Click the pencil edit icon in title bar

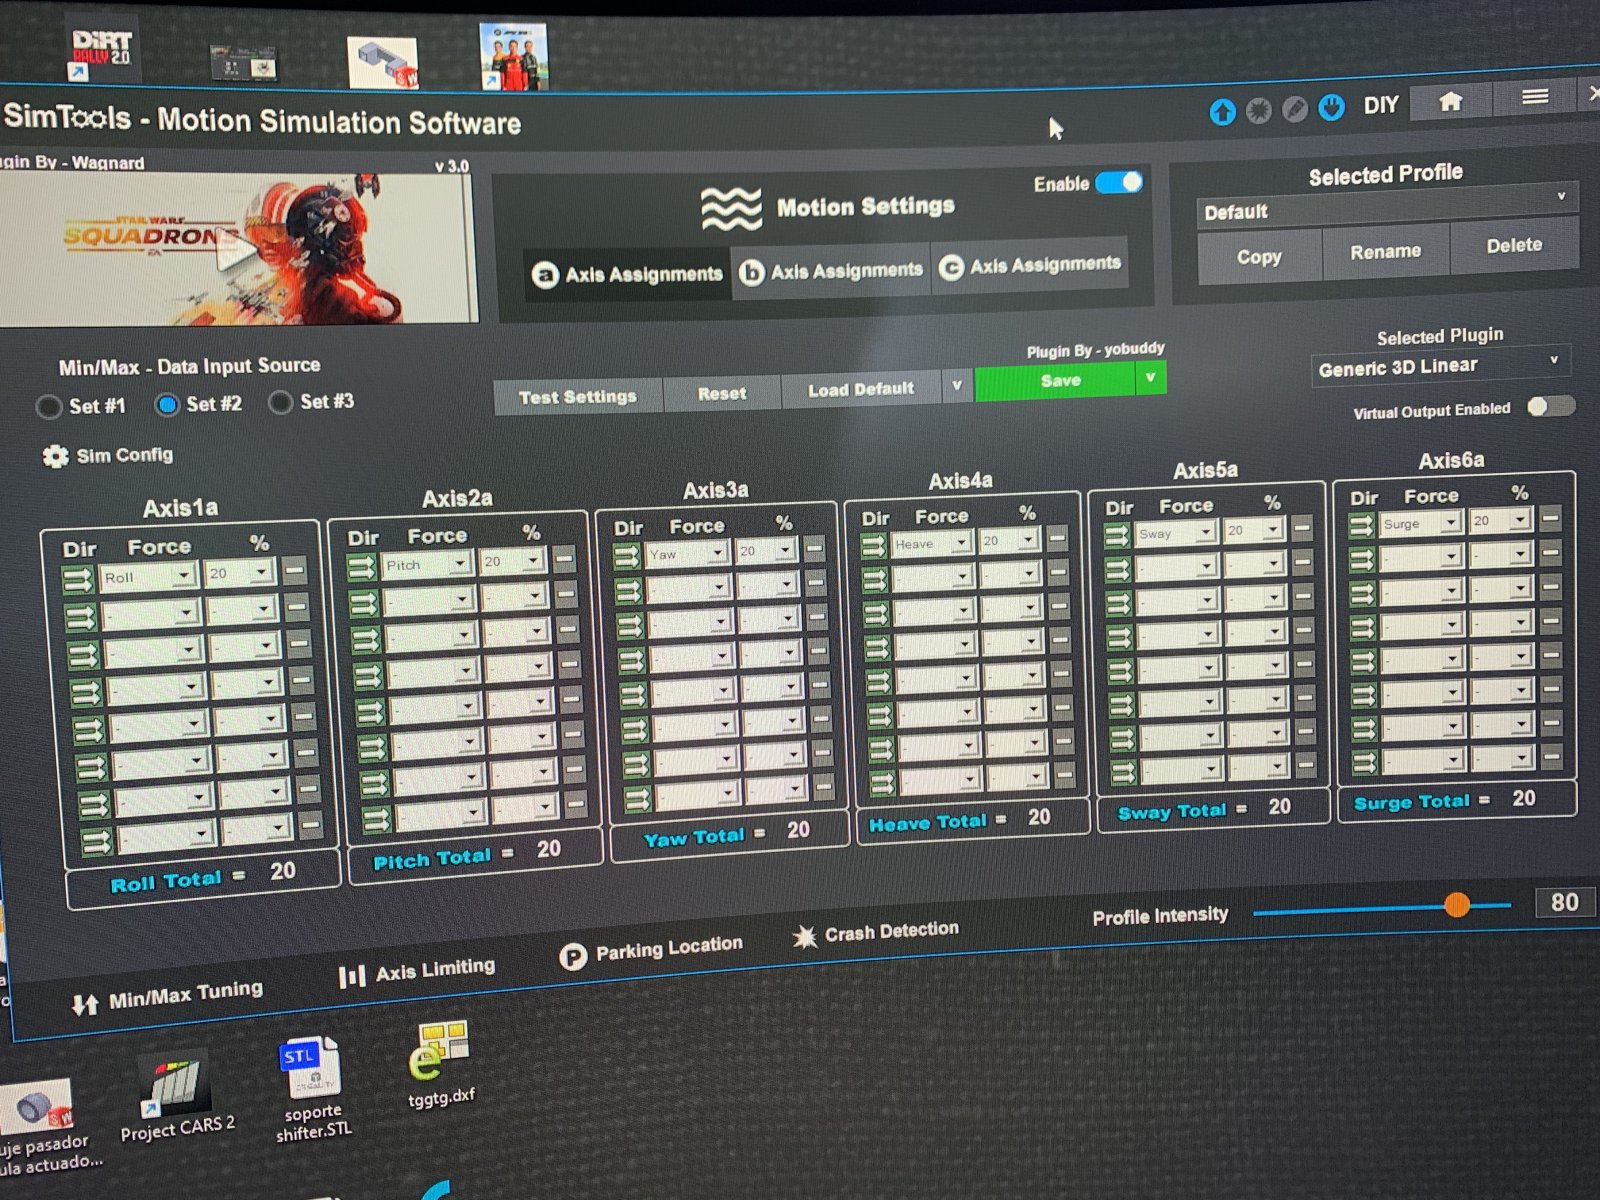[x=1294, y=108]
